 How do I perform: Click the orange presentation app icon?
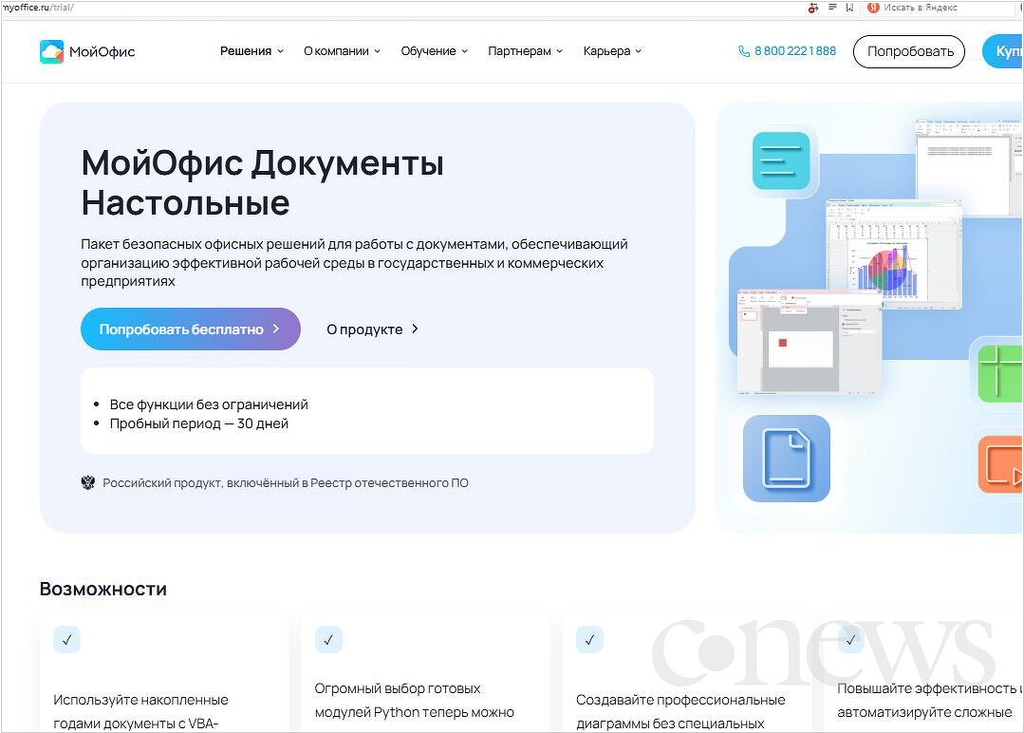[x=1001, y=461]
